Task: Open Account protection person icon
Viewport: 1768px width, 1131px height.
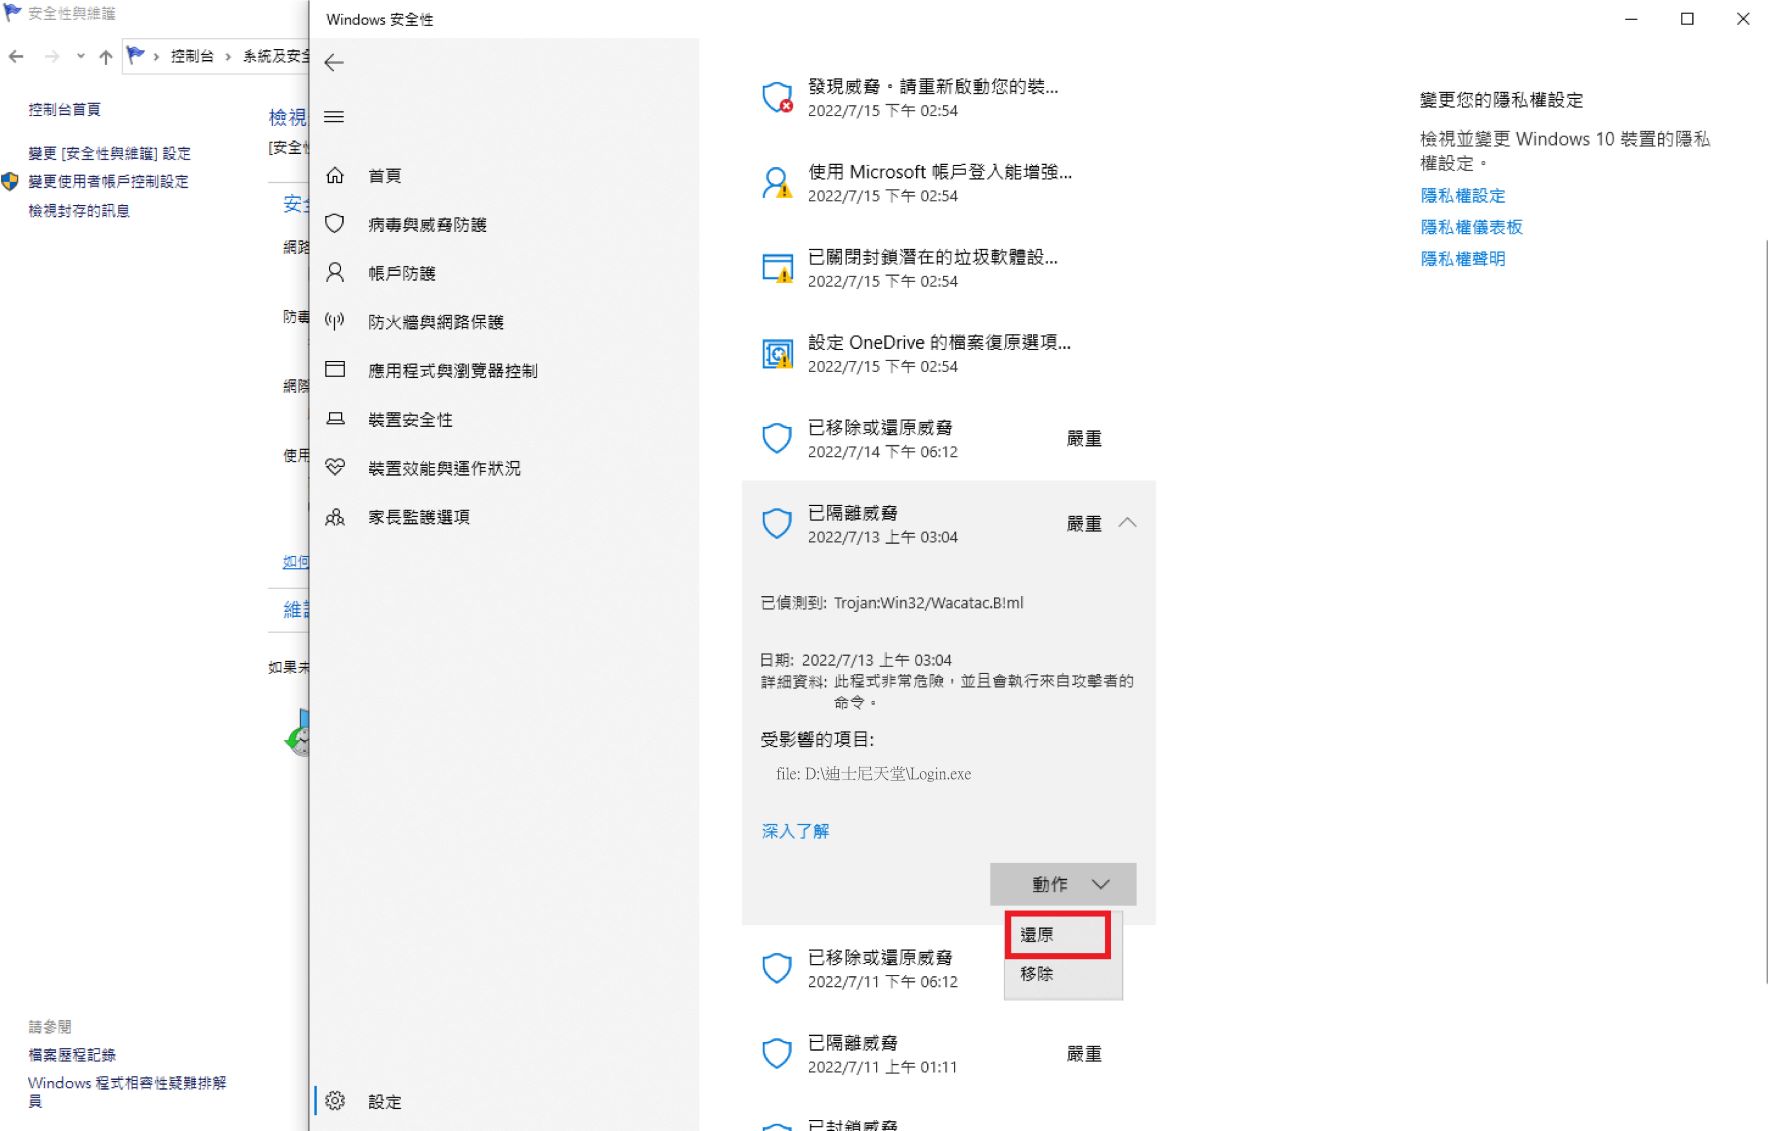Action: pos(335,273)
